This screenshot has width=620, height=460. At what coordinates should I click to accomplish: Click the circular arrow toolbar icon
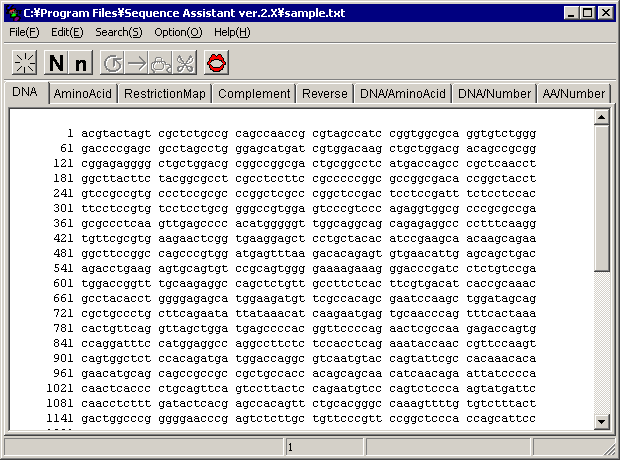point(113,63)
